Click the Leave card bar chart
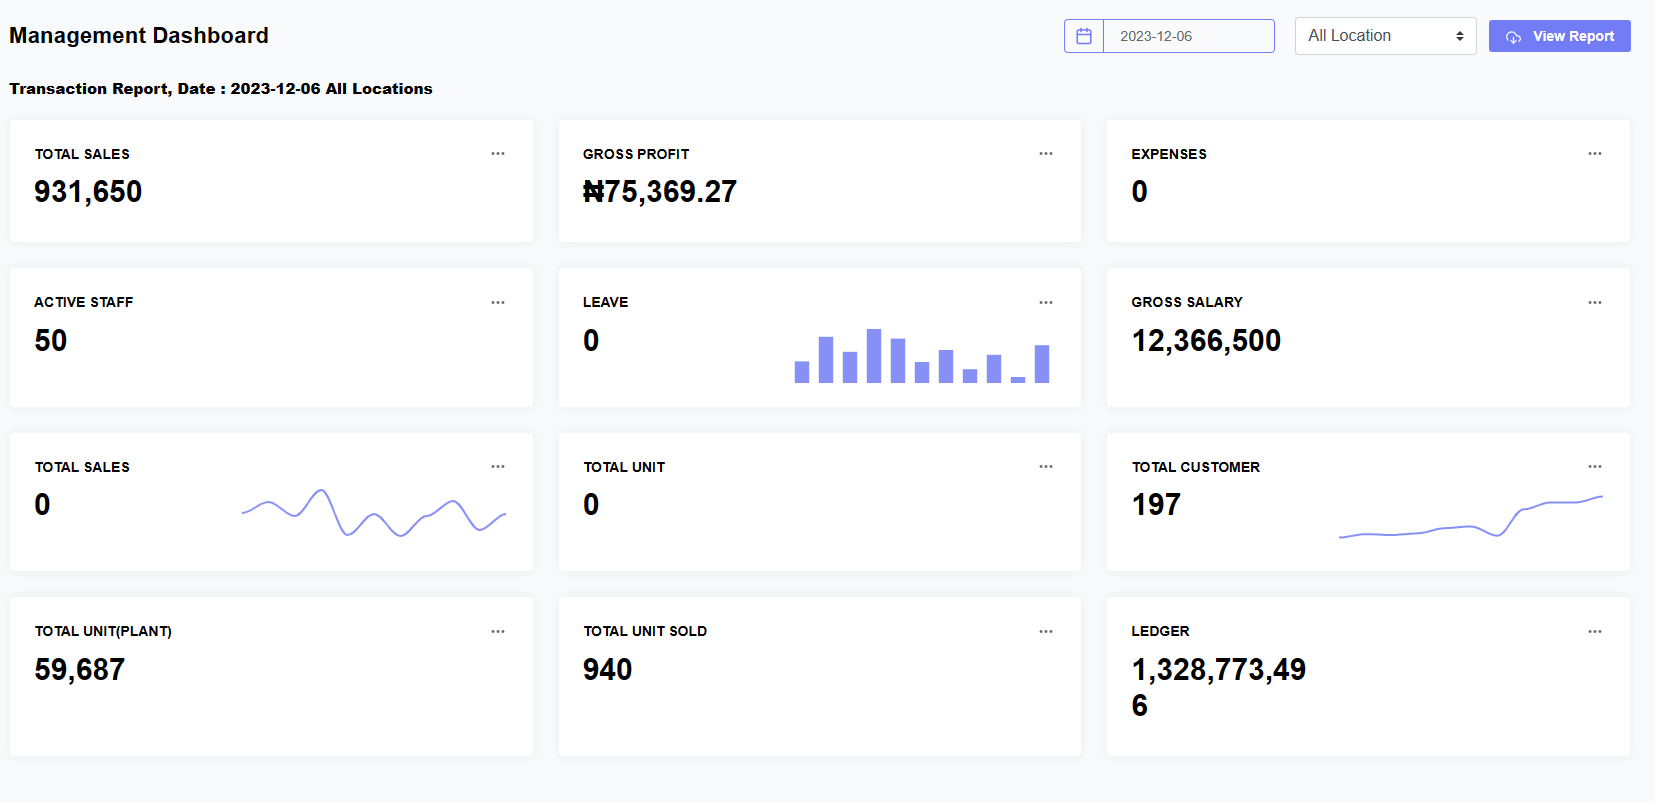 pos(922,356)
